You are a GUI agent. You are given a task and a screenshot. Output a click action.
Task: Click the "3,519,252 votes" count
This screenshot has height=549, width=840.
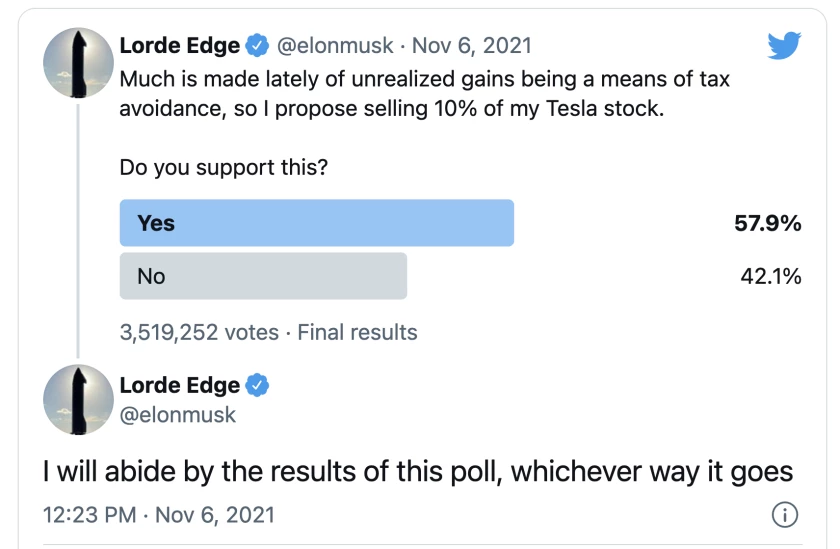[x=199, y=331]
